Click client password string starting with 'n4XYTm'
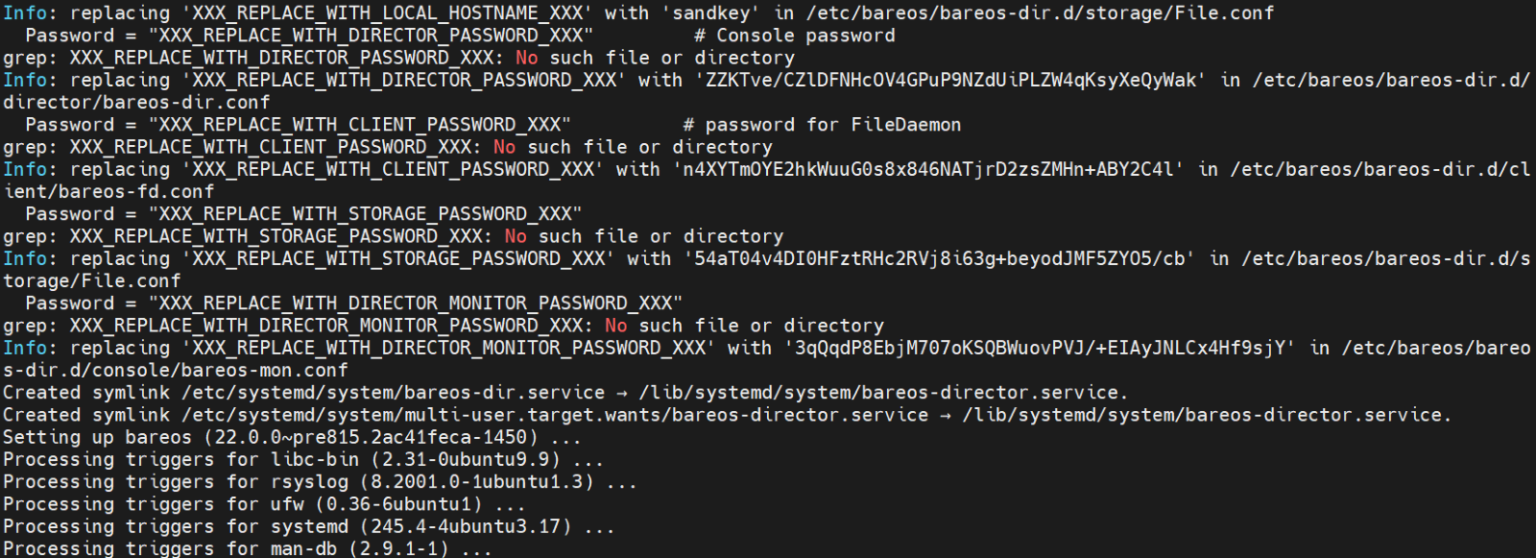 click(x=928, y=169)
